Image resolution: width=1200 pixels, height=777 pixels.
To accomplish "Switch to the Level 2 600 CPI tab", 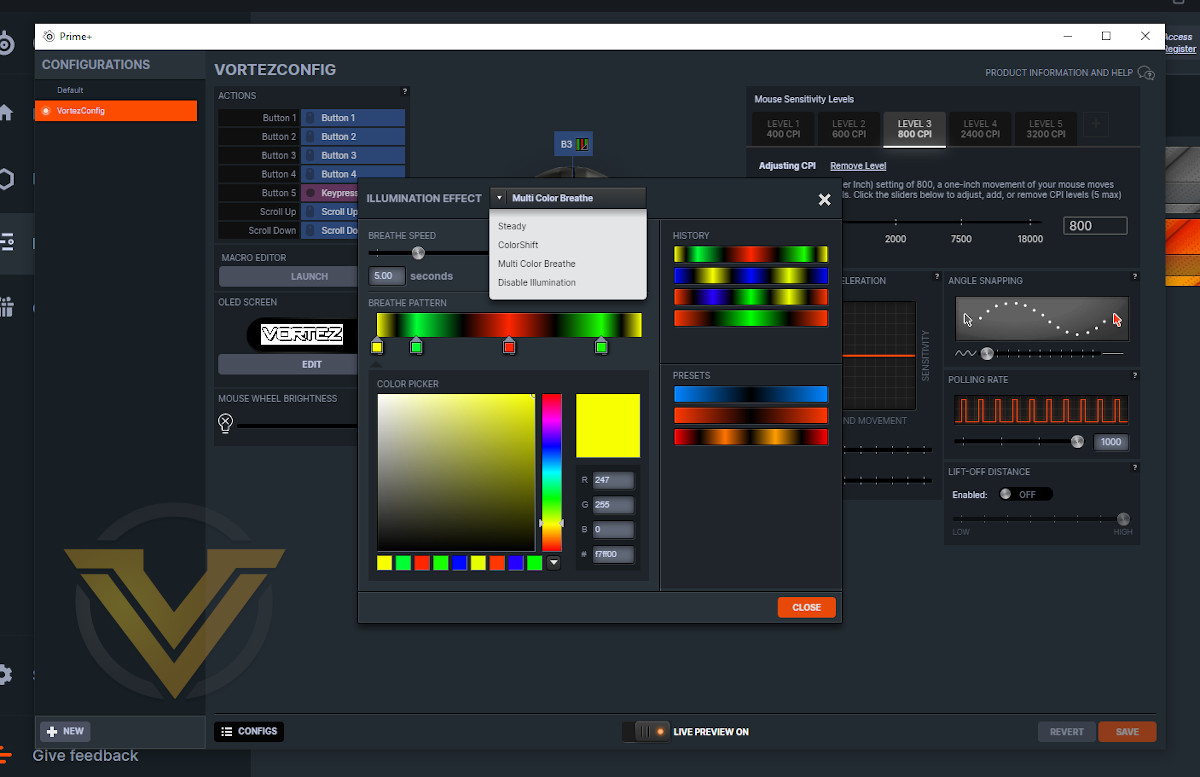I will (x=849, y=129).
